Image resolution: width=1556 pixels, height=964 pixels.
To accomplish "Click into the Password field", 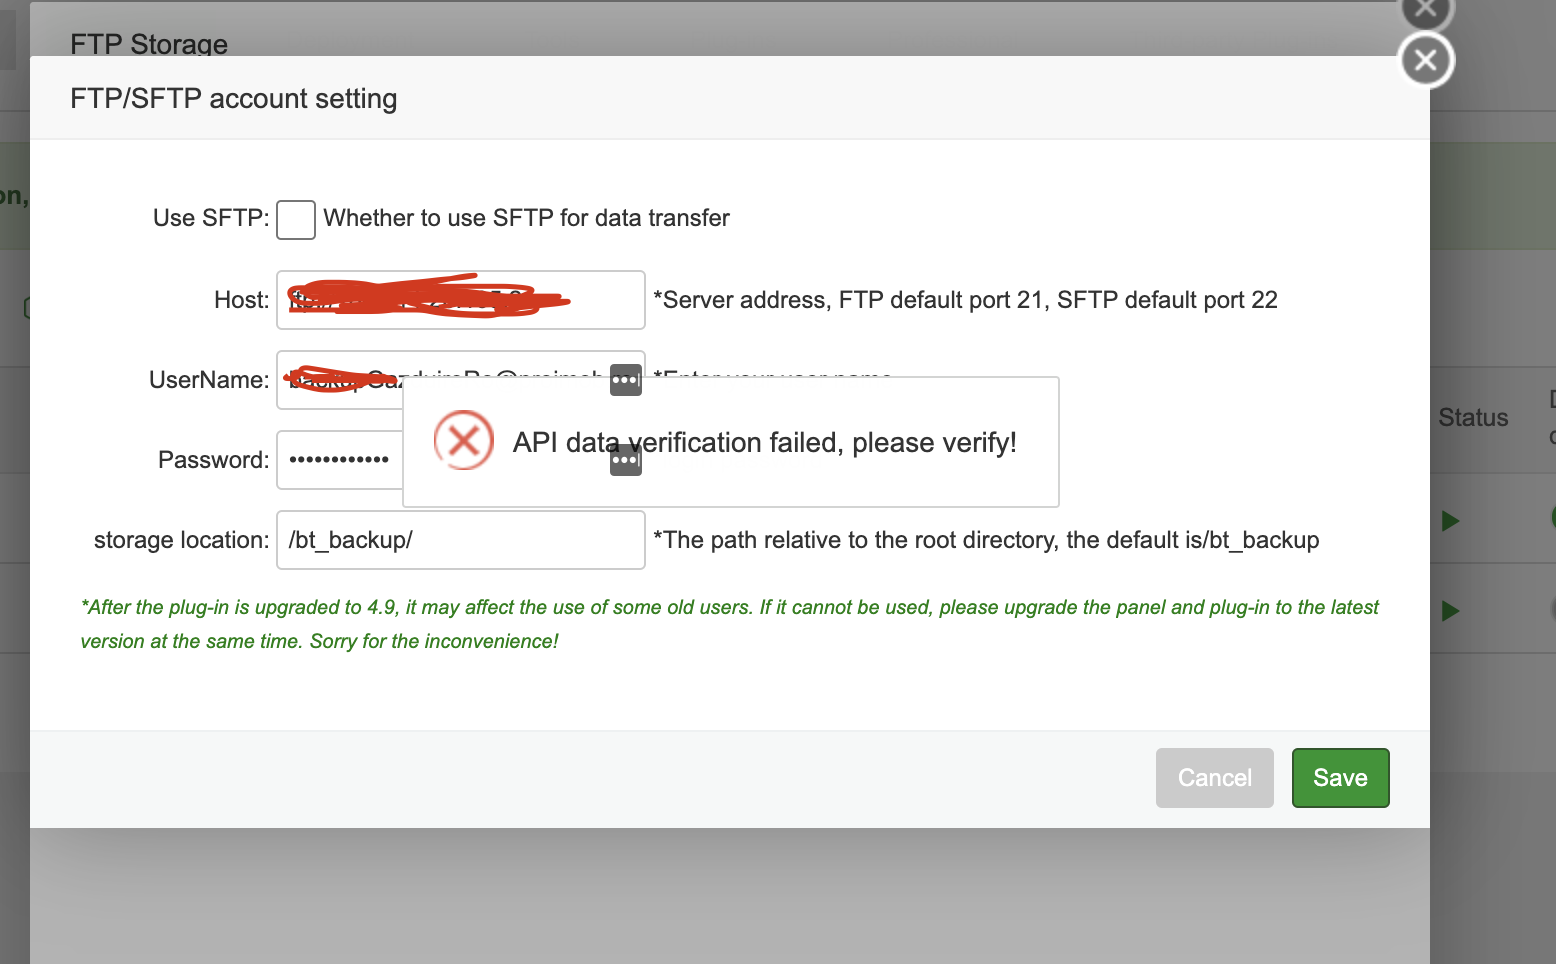I will (x=339, y=460).
